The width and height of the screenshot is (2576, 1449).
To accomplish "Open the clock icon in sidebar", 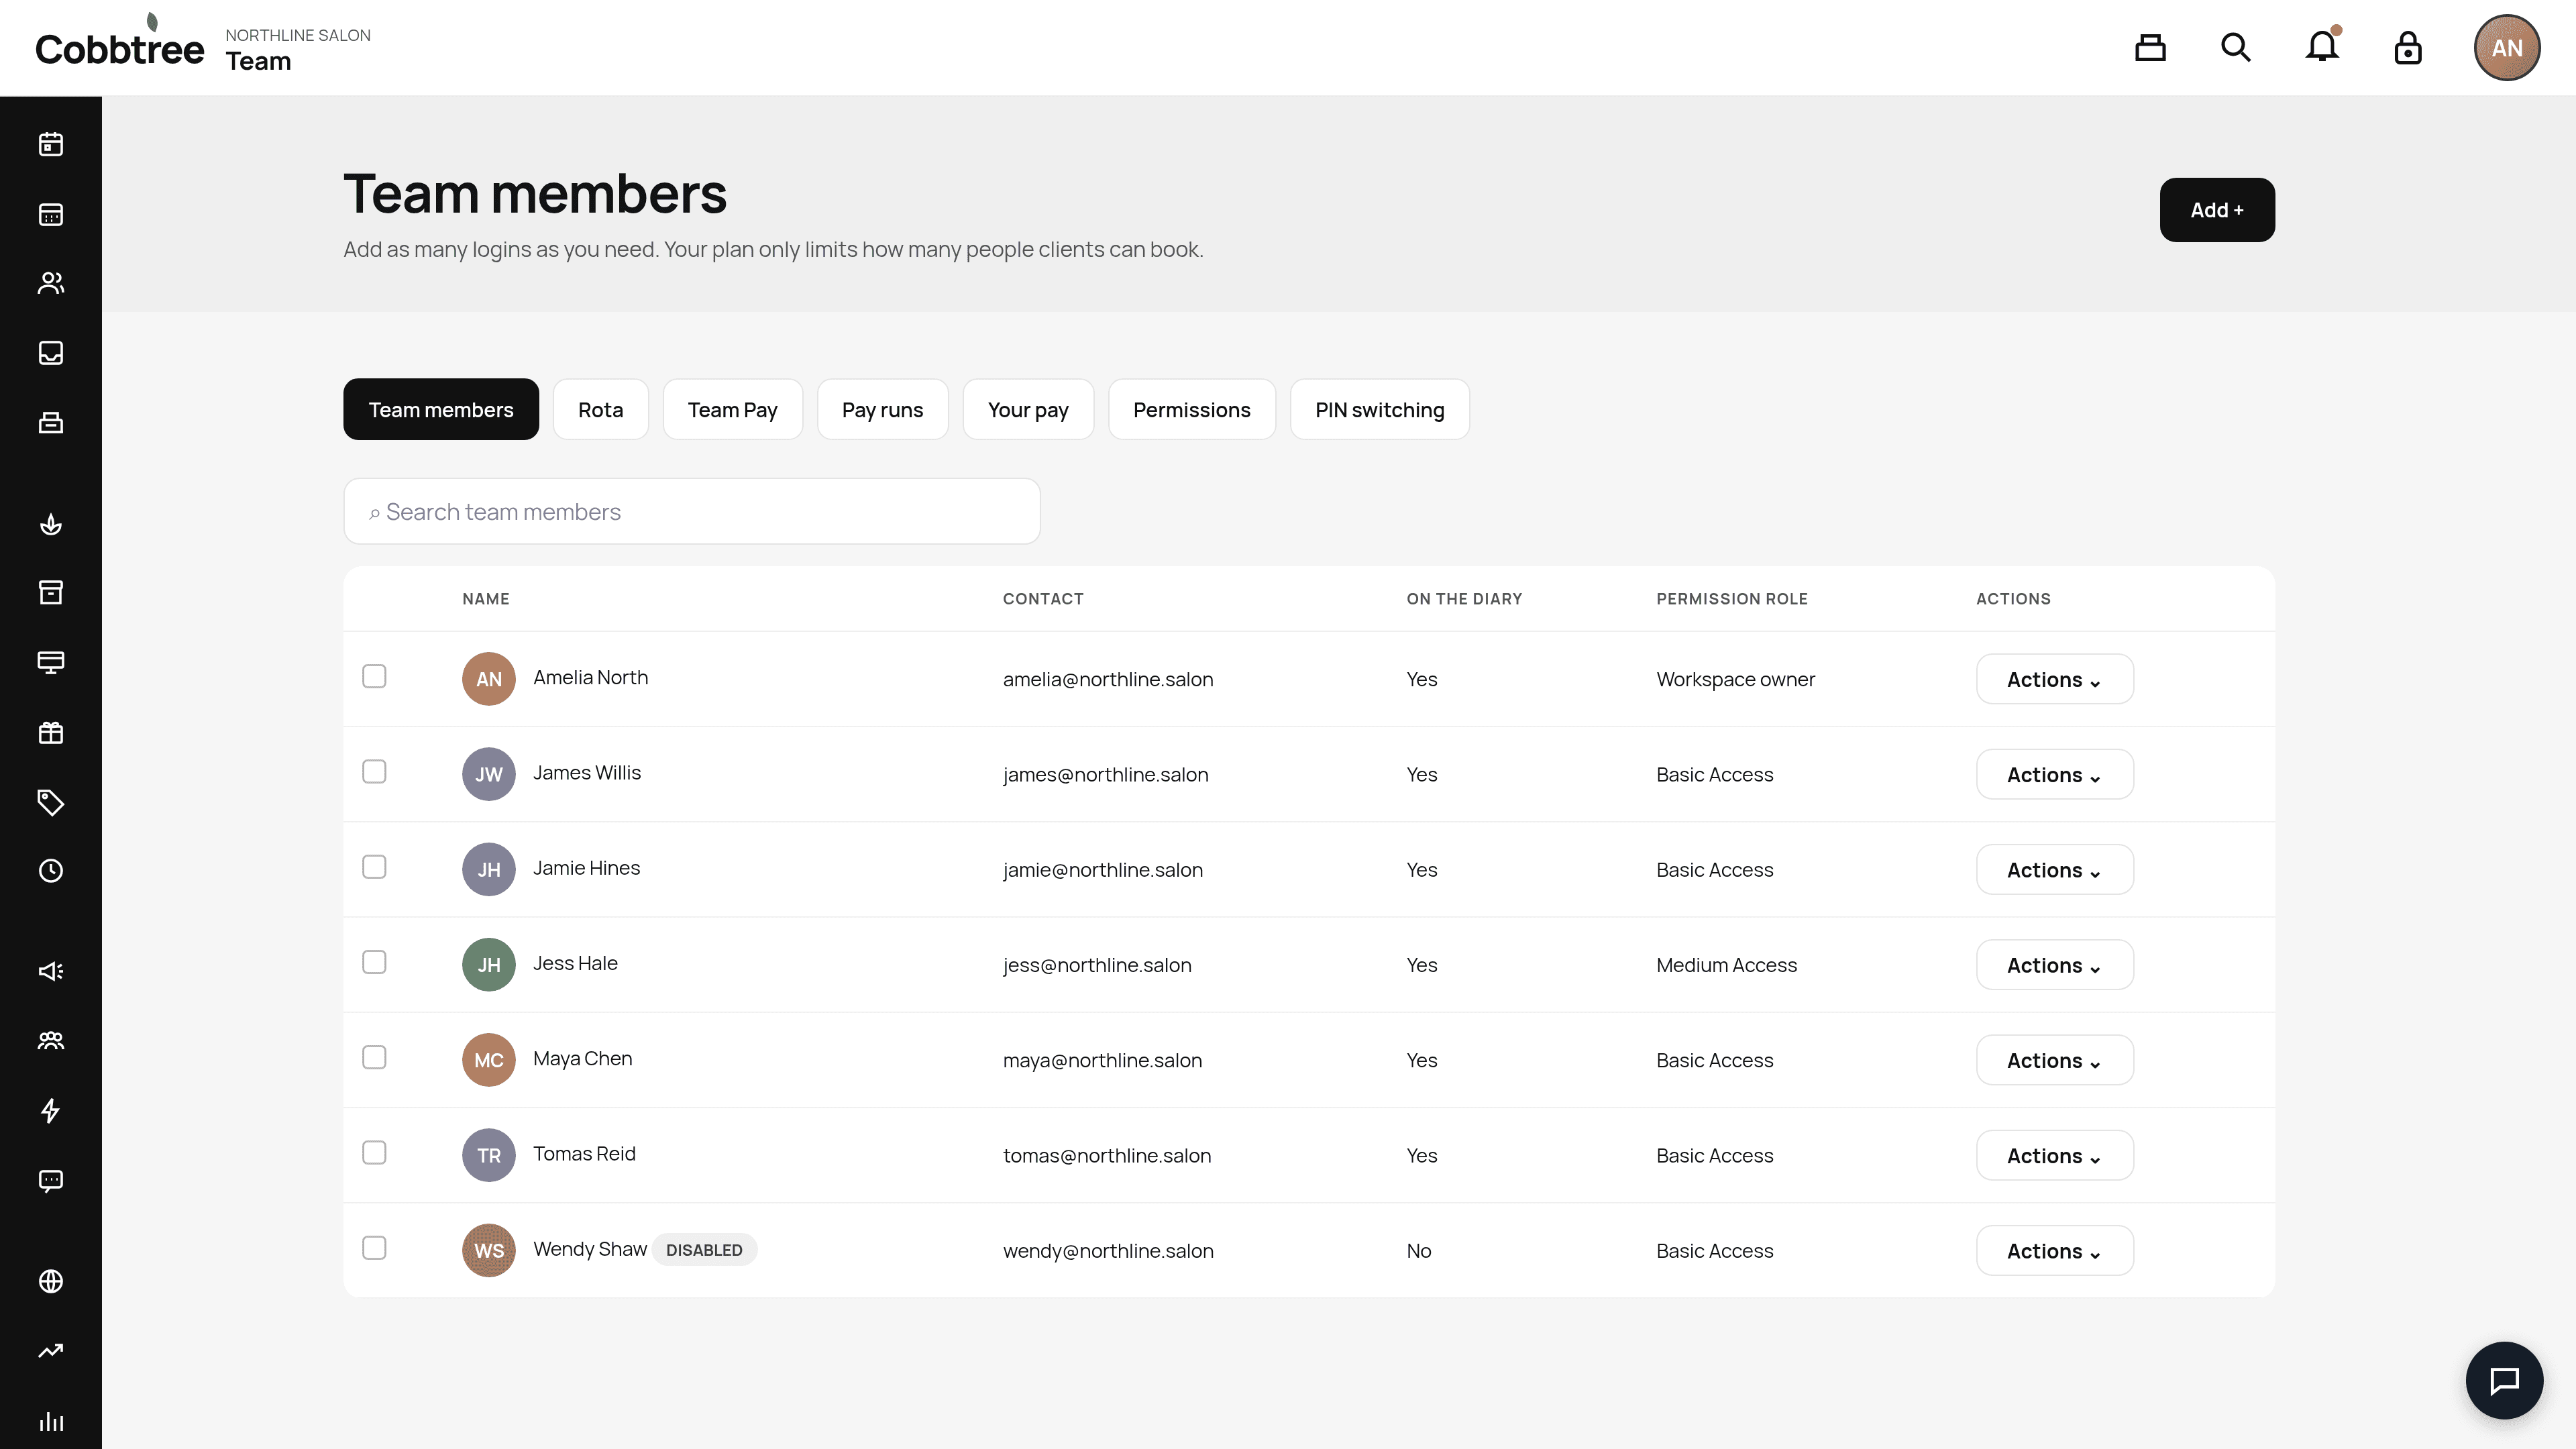I will tap(51, 871).
